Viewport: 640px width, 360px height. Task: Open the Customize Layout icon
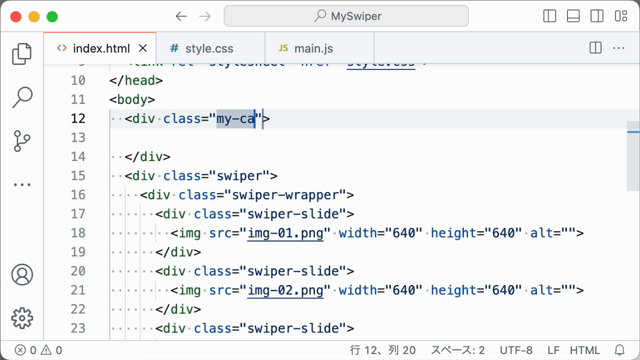(621, 16)
